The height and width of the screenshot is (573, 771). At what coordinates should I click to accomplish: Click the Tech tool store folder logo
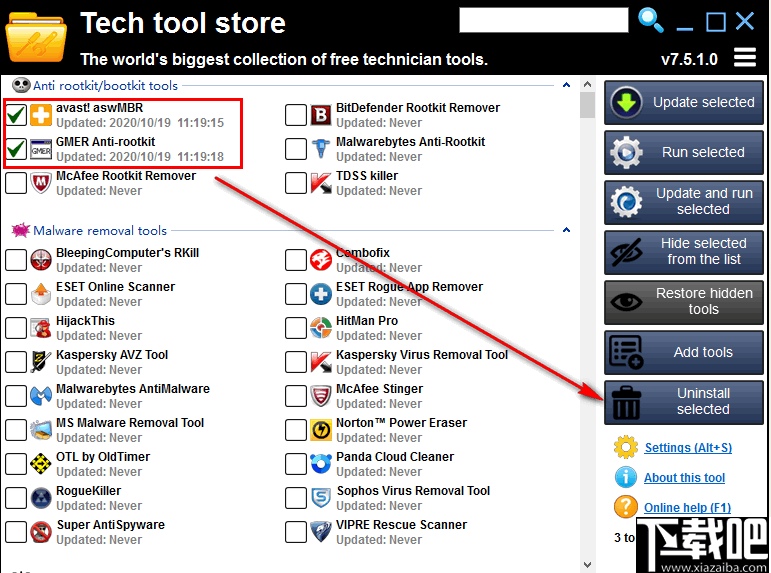pos(36,37)
